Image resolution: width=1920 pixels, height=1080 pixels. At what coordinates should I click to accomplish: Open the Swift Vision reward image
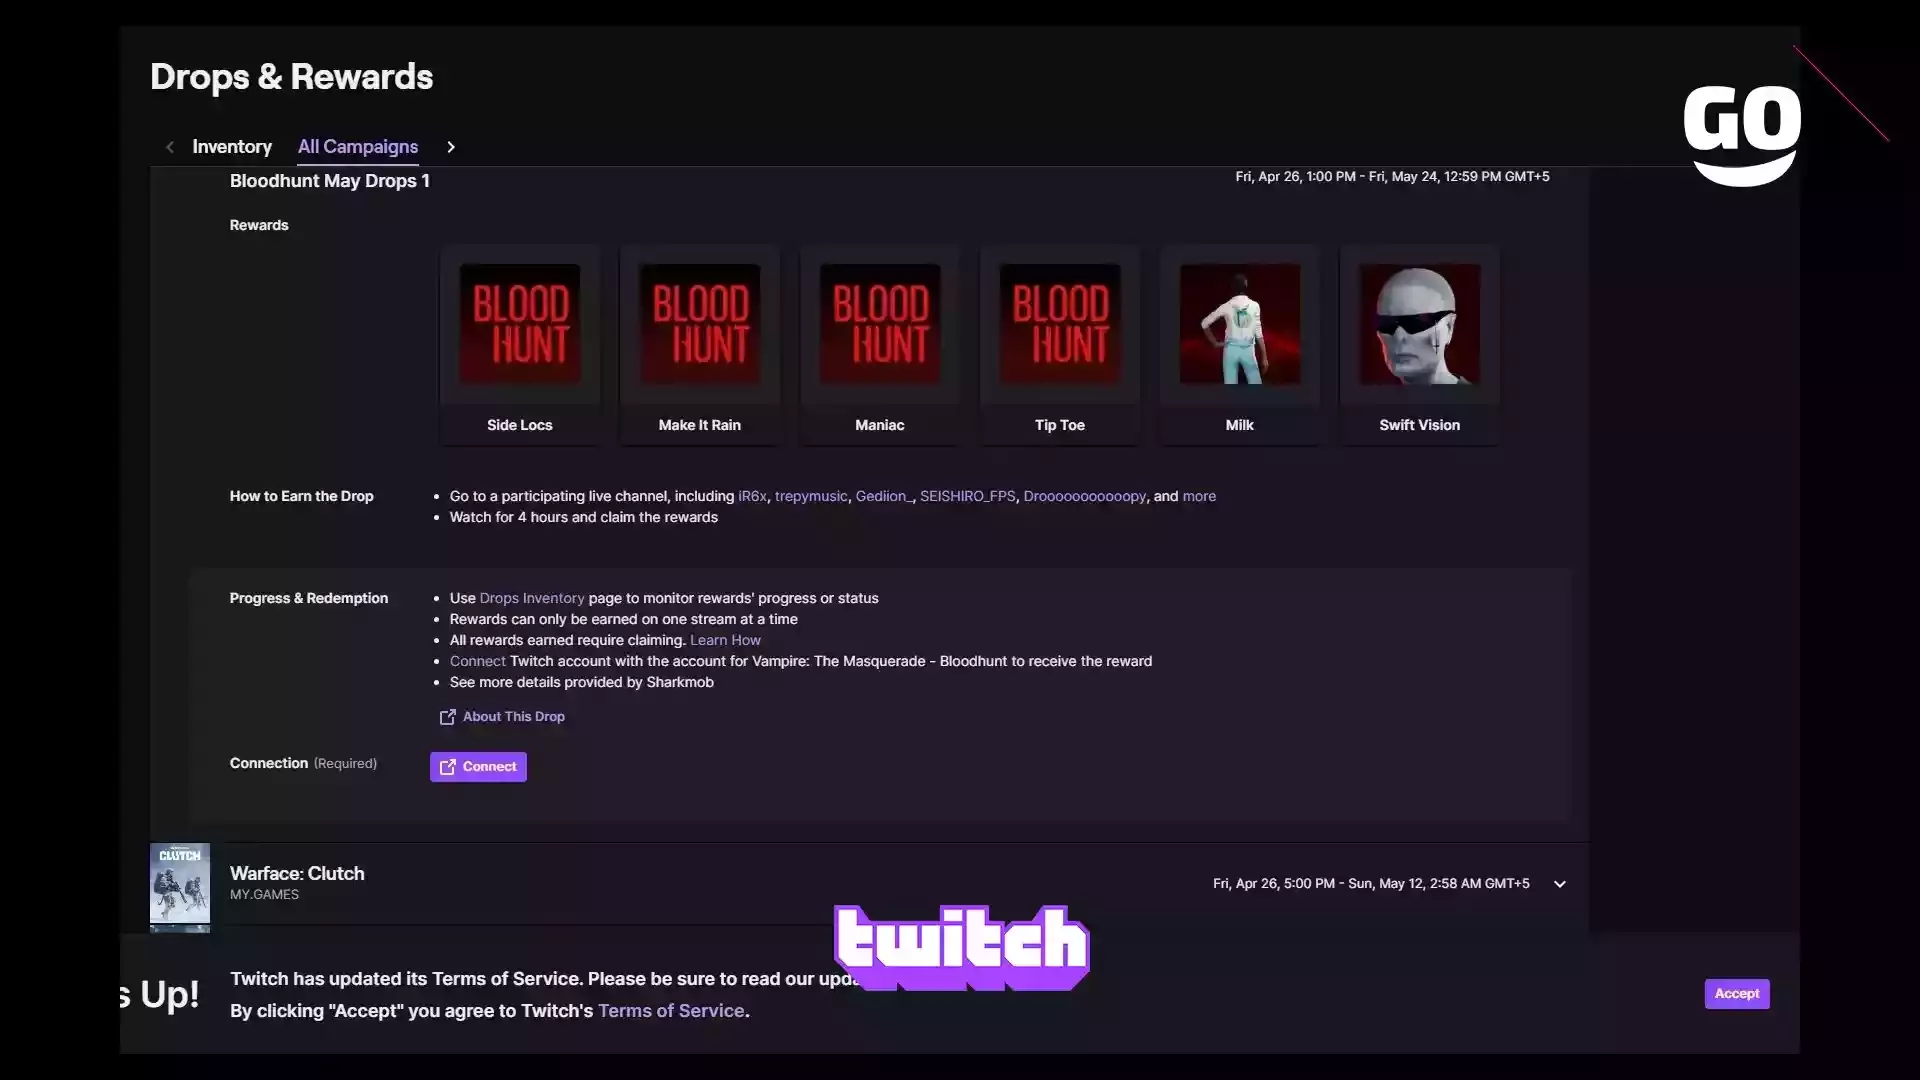click(x=1420, y=324)
